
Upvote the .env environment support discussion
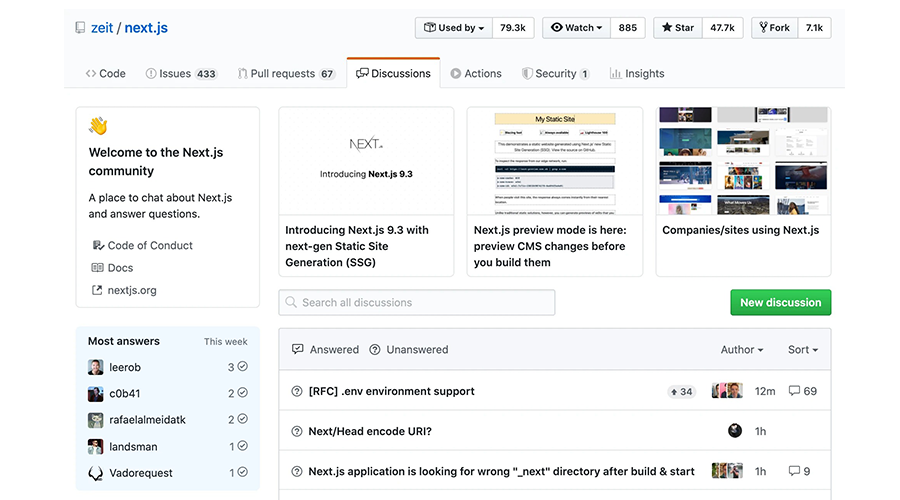[681, 392]
